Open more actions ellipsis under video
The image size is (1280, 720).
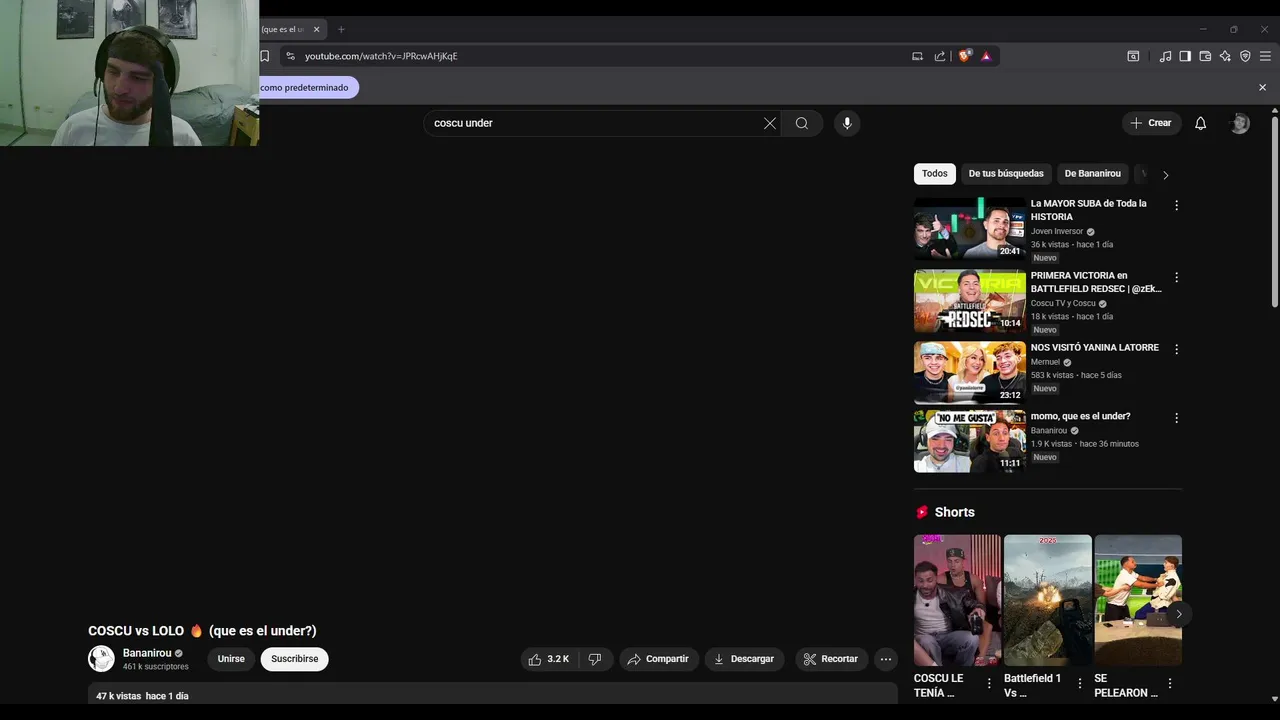click(x=885, y=659)
